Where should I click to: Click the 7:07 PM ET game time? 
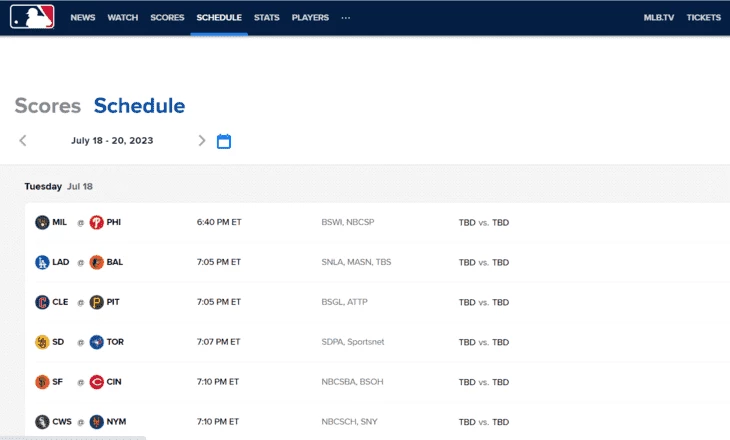pyautogui.click(x=218, y=342)
